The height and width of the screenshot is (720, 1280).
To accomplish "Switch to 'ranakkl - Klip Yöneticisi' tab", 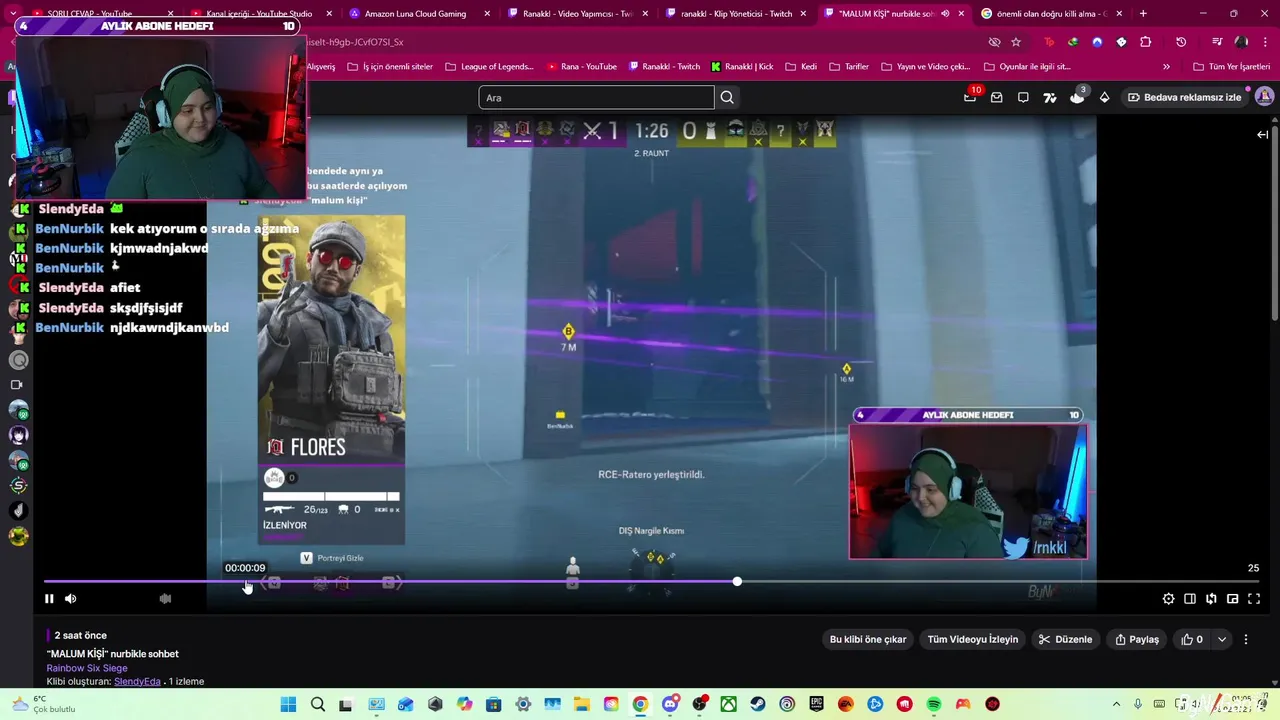I will click(x=735, y=14).
